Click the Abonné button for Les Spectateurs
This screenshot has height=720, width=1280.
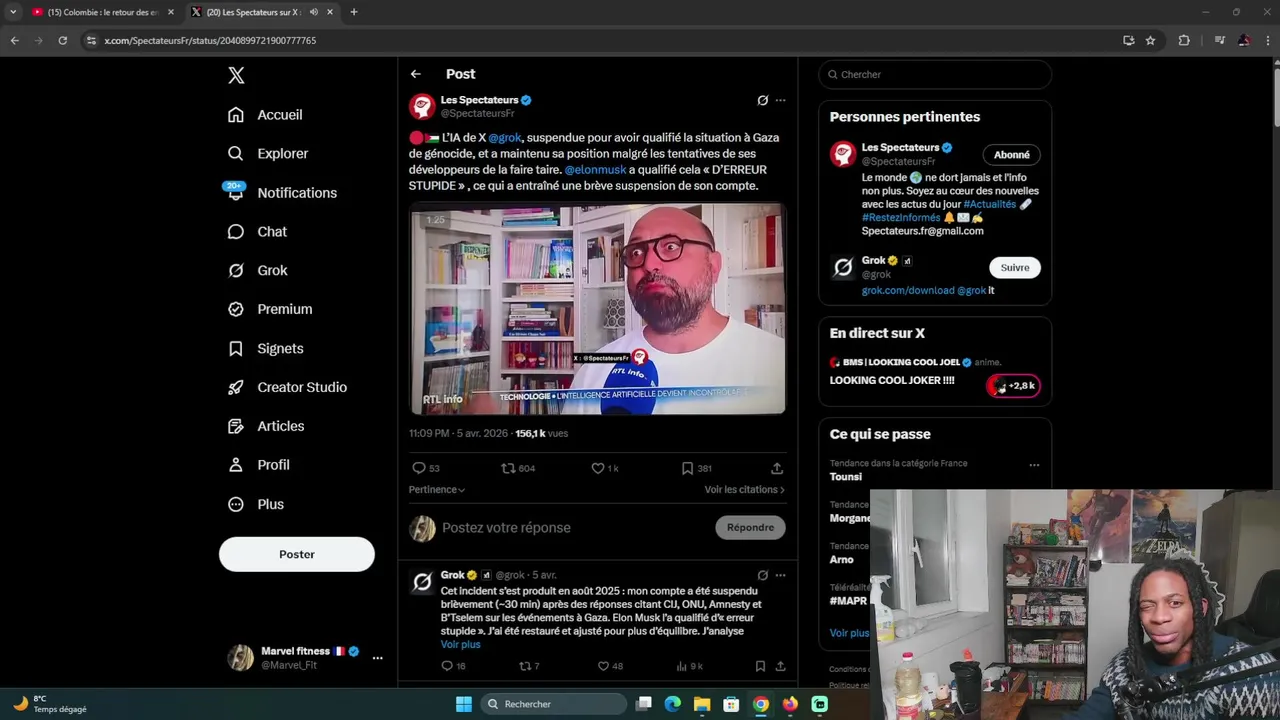coord(1012,155)
